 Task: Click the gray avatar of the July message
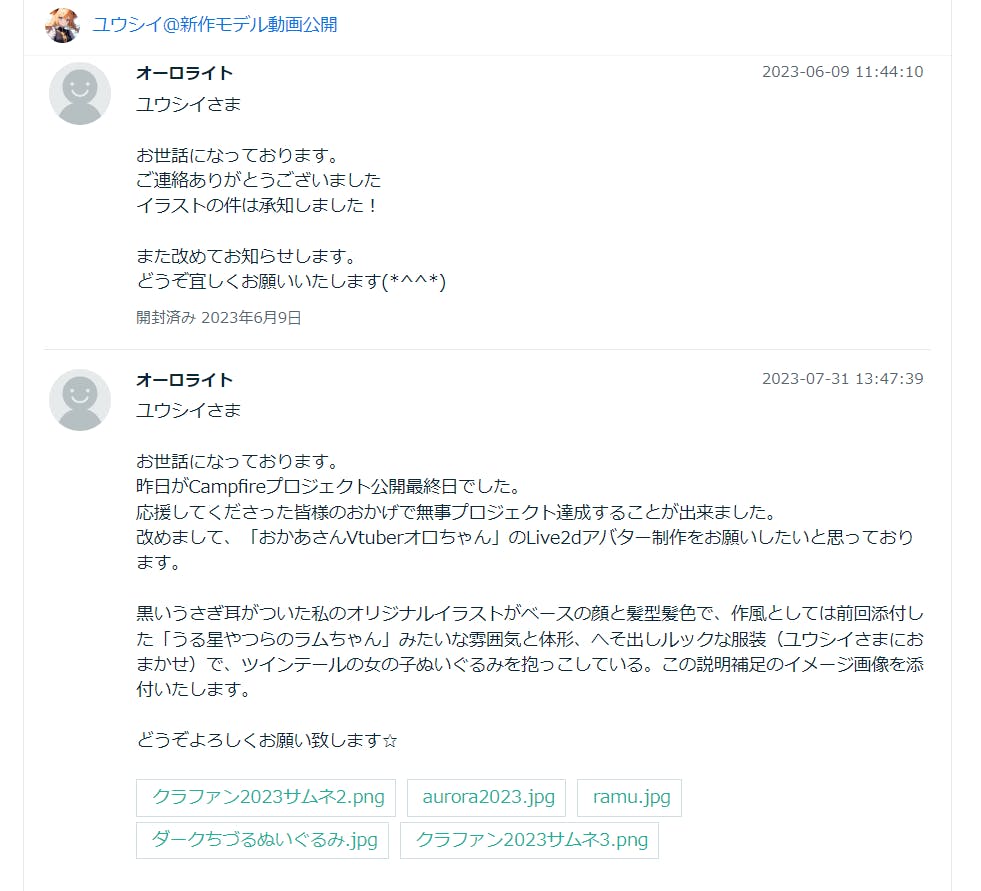(80, 400)
